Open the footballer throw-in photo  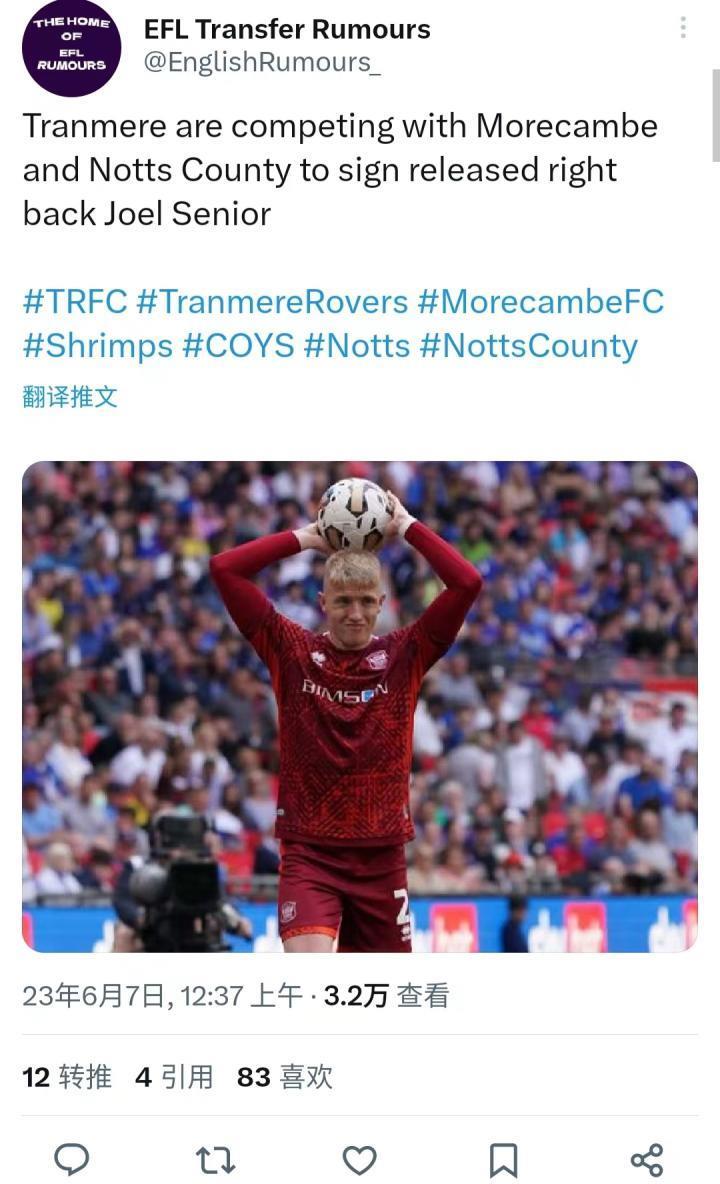click(360, 707)
